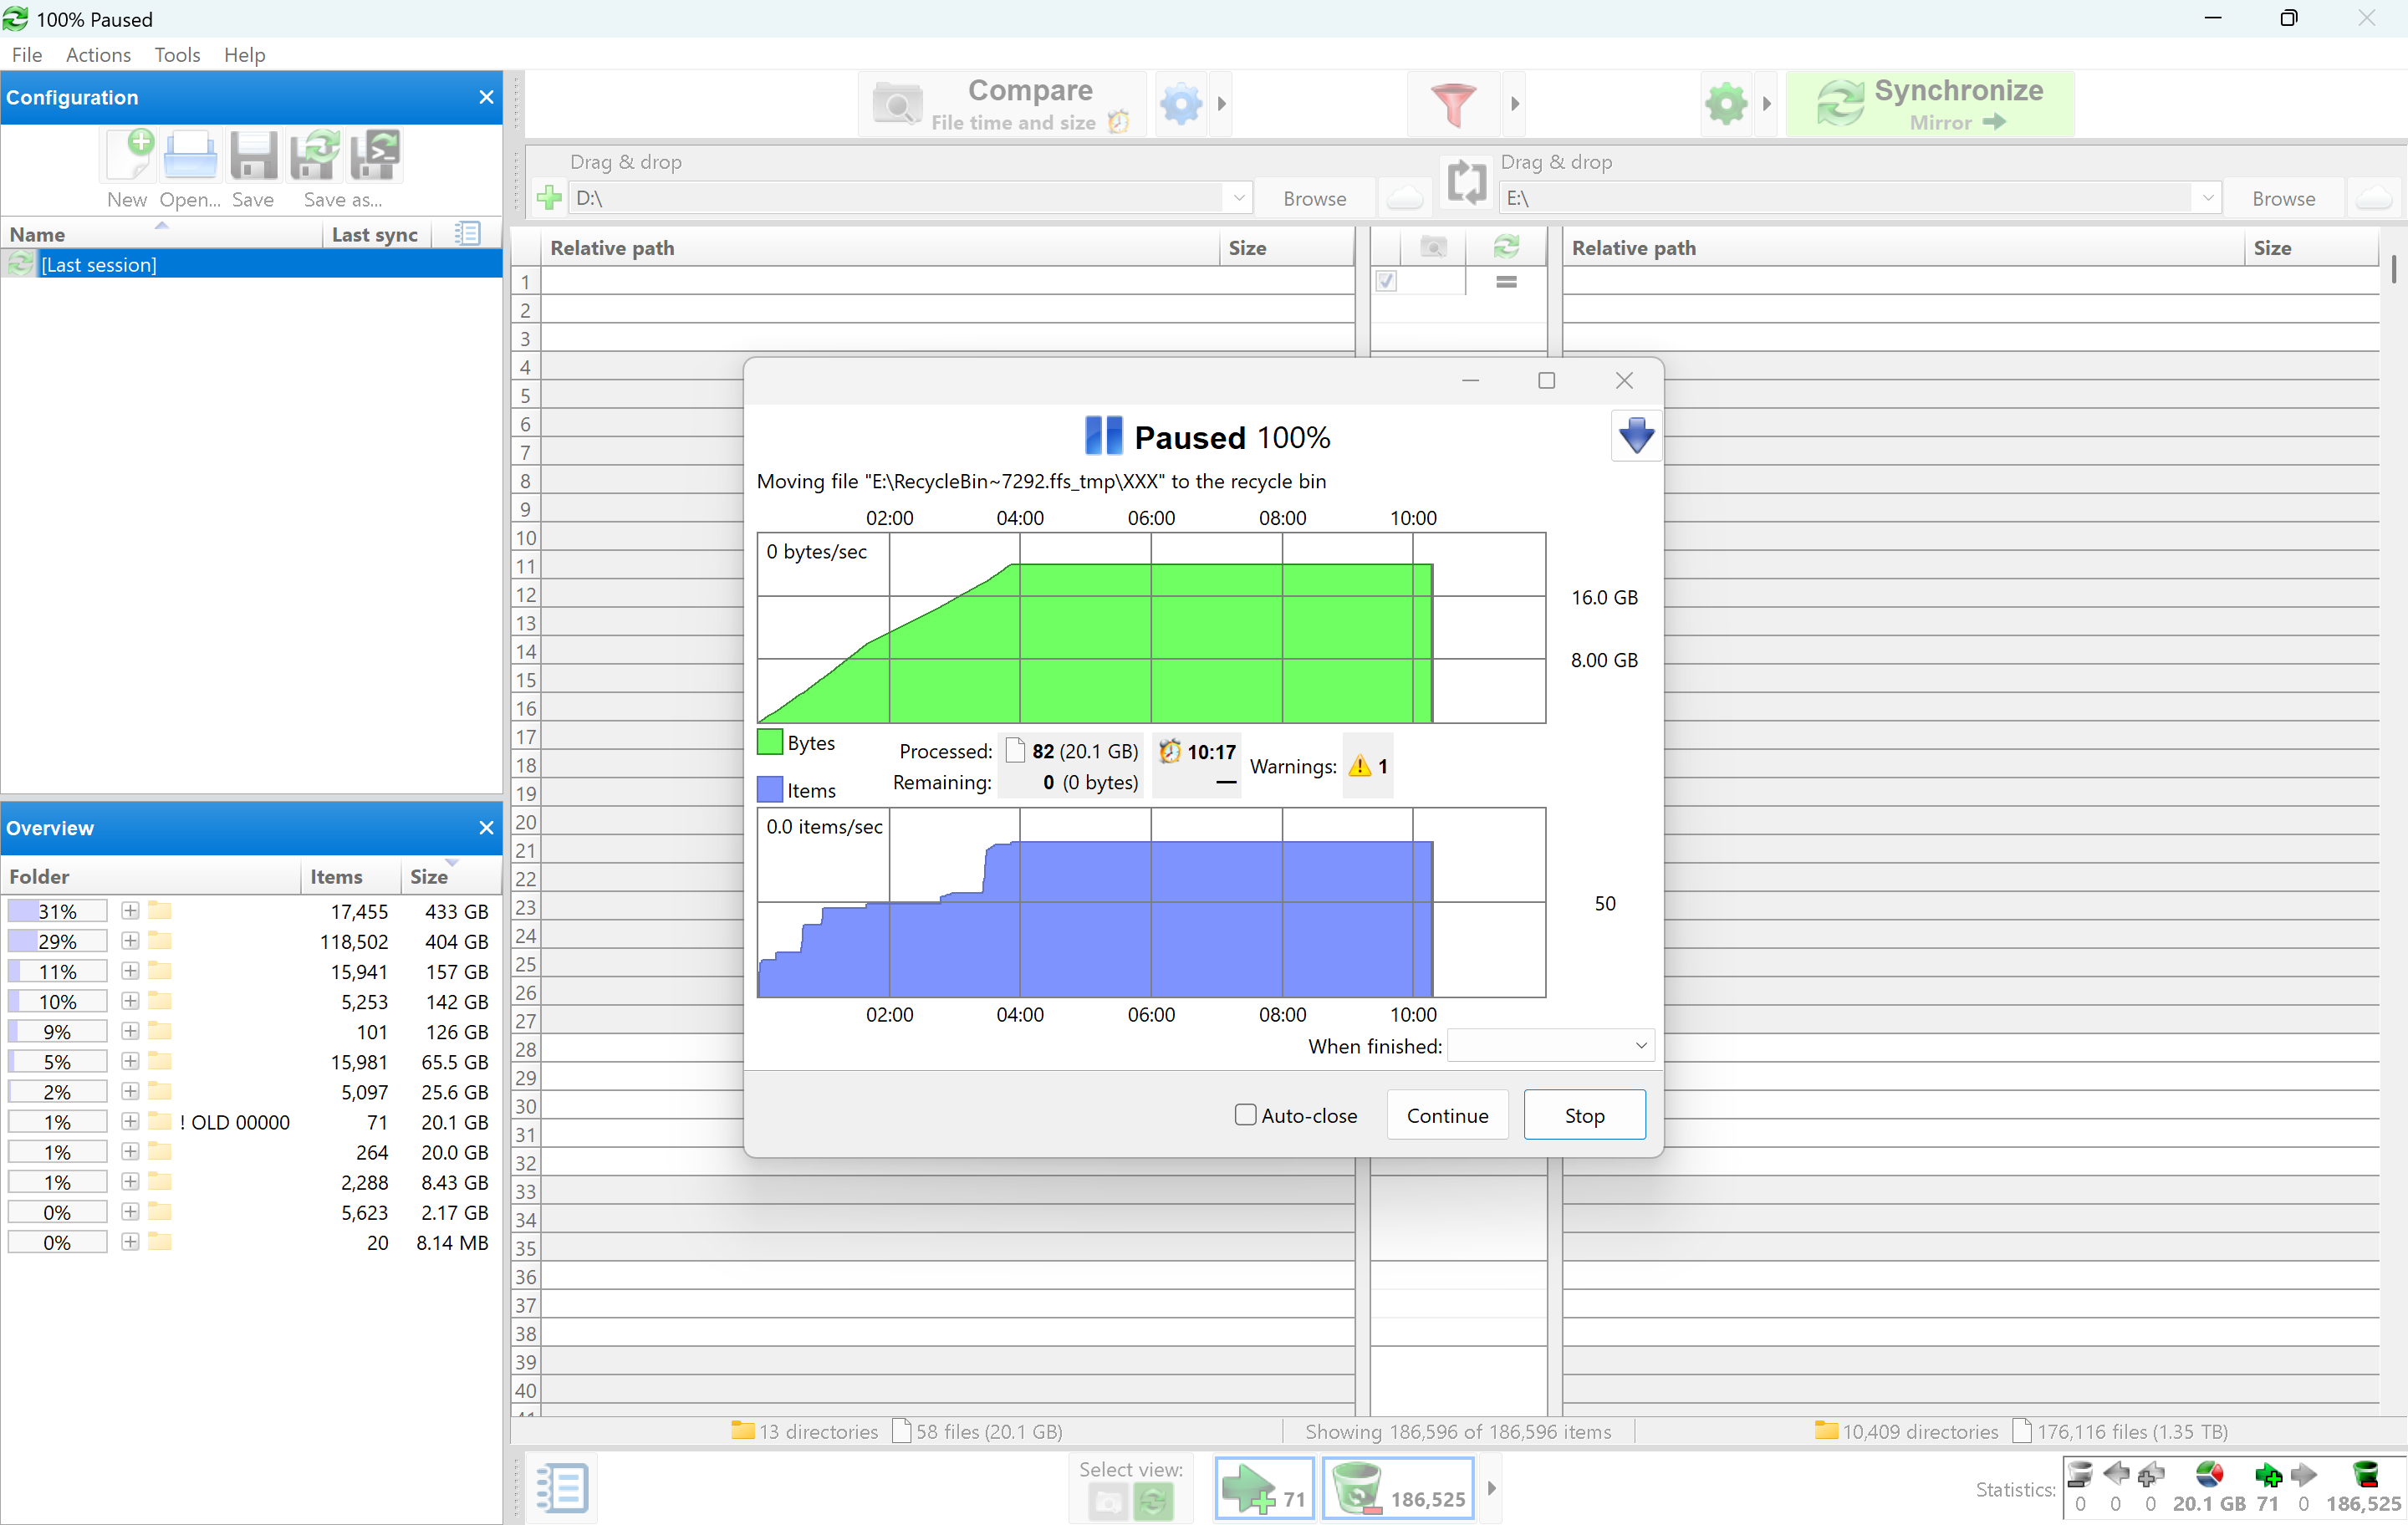The width and height of the screenshot is (2408, 1525).
Task: Open synchronization settings green gear
Action: (x=1727, y=104)
